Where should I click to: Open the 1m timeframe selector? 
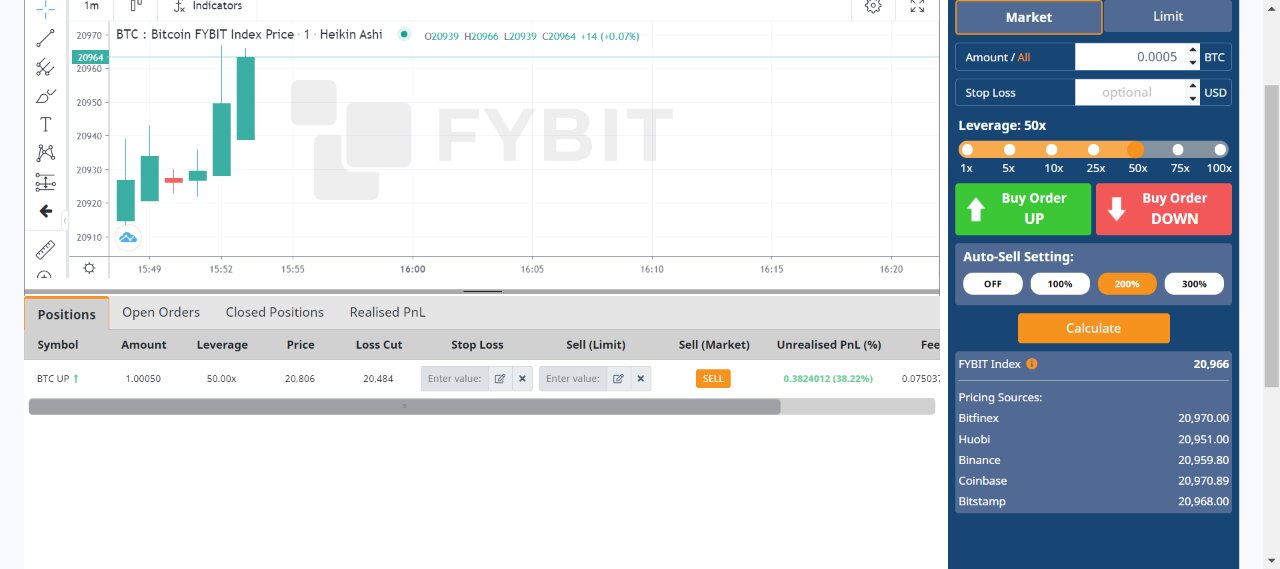click(91, 6)
